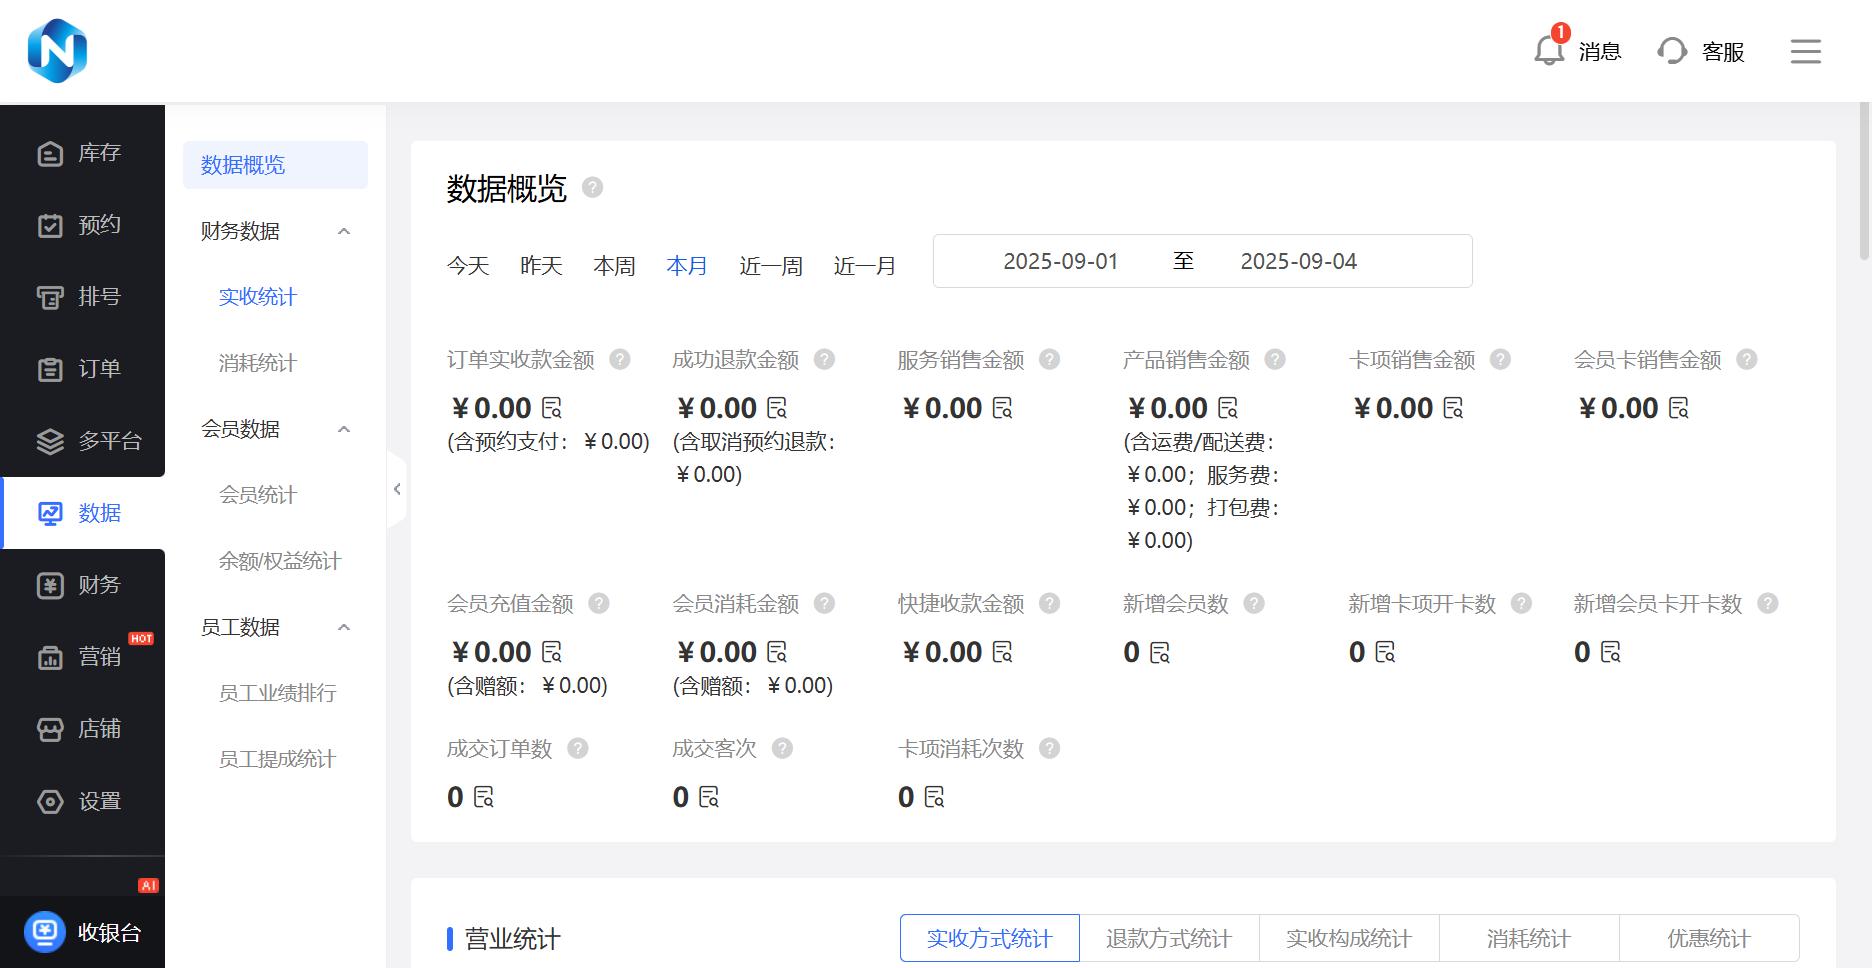1872x968 pixels.
Task: Open 员工业绩排行 in the sidebar
Action: [277, 693]
